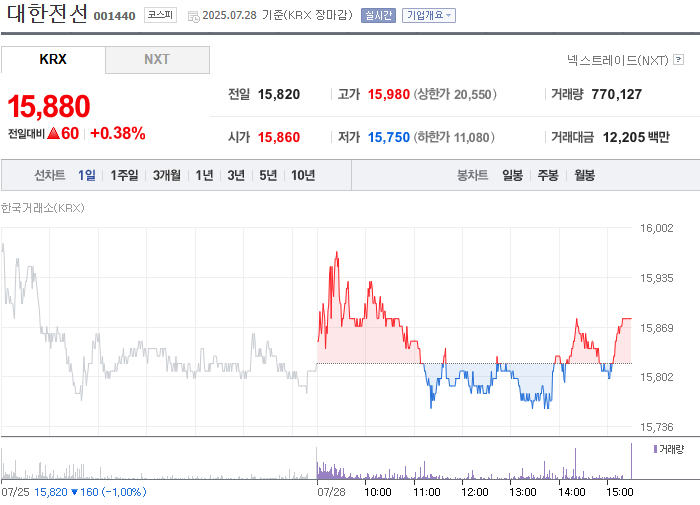Click the tall closing volume bar at 15:30
Image resolution: width=700 pixels, height=505 pixels.
coord(631,461)
